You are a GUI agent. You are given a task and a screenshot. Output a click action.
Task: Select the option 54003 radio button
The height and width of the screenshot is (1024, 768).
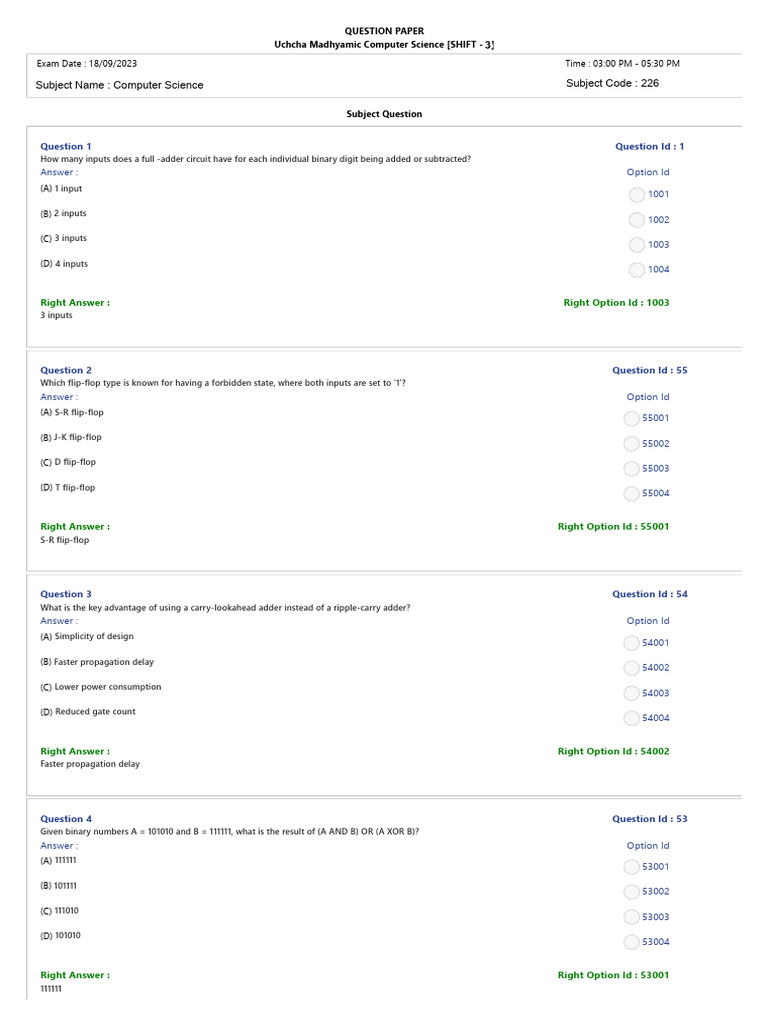[x=631, y=694]
